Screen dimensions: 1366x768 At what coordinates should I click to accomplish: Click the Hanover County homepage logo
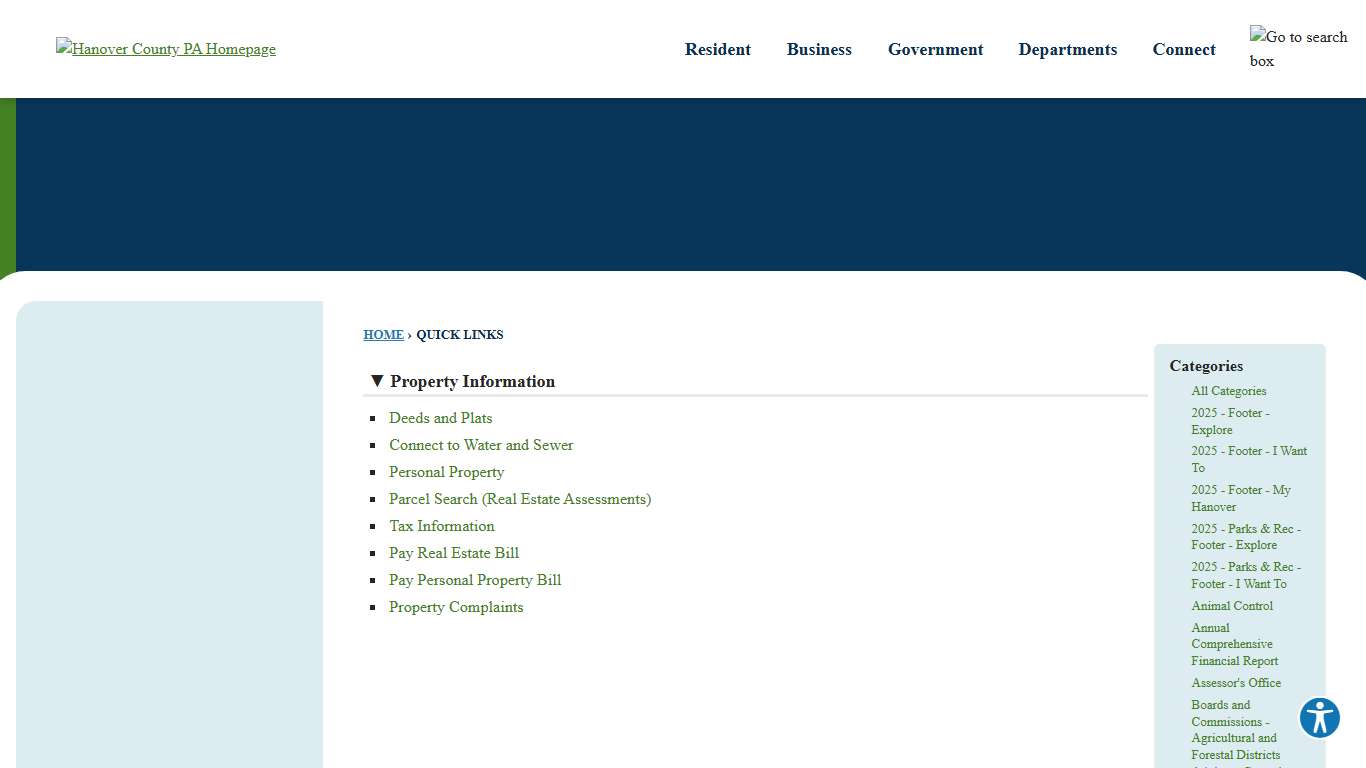click(x=165, y=48)
